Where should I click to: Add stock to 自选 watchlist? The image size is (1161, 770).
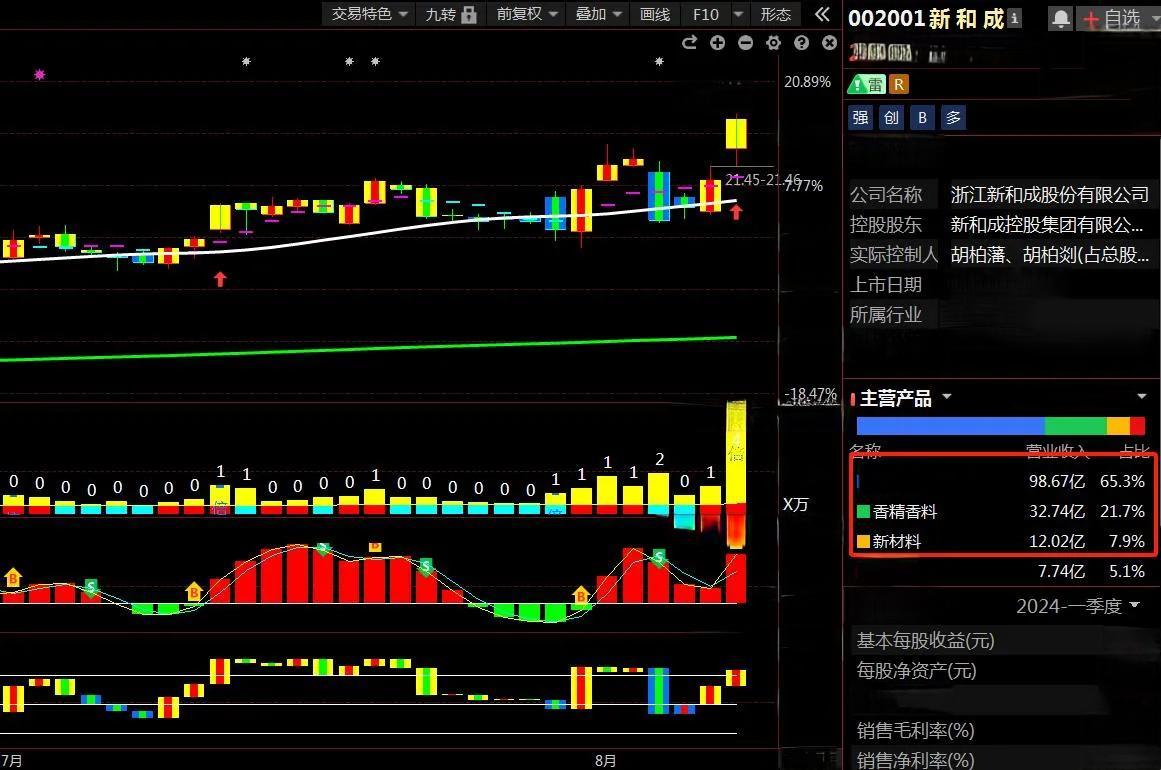point(1113,18)
